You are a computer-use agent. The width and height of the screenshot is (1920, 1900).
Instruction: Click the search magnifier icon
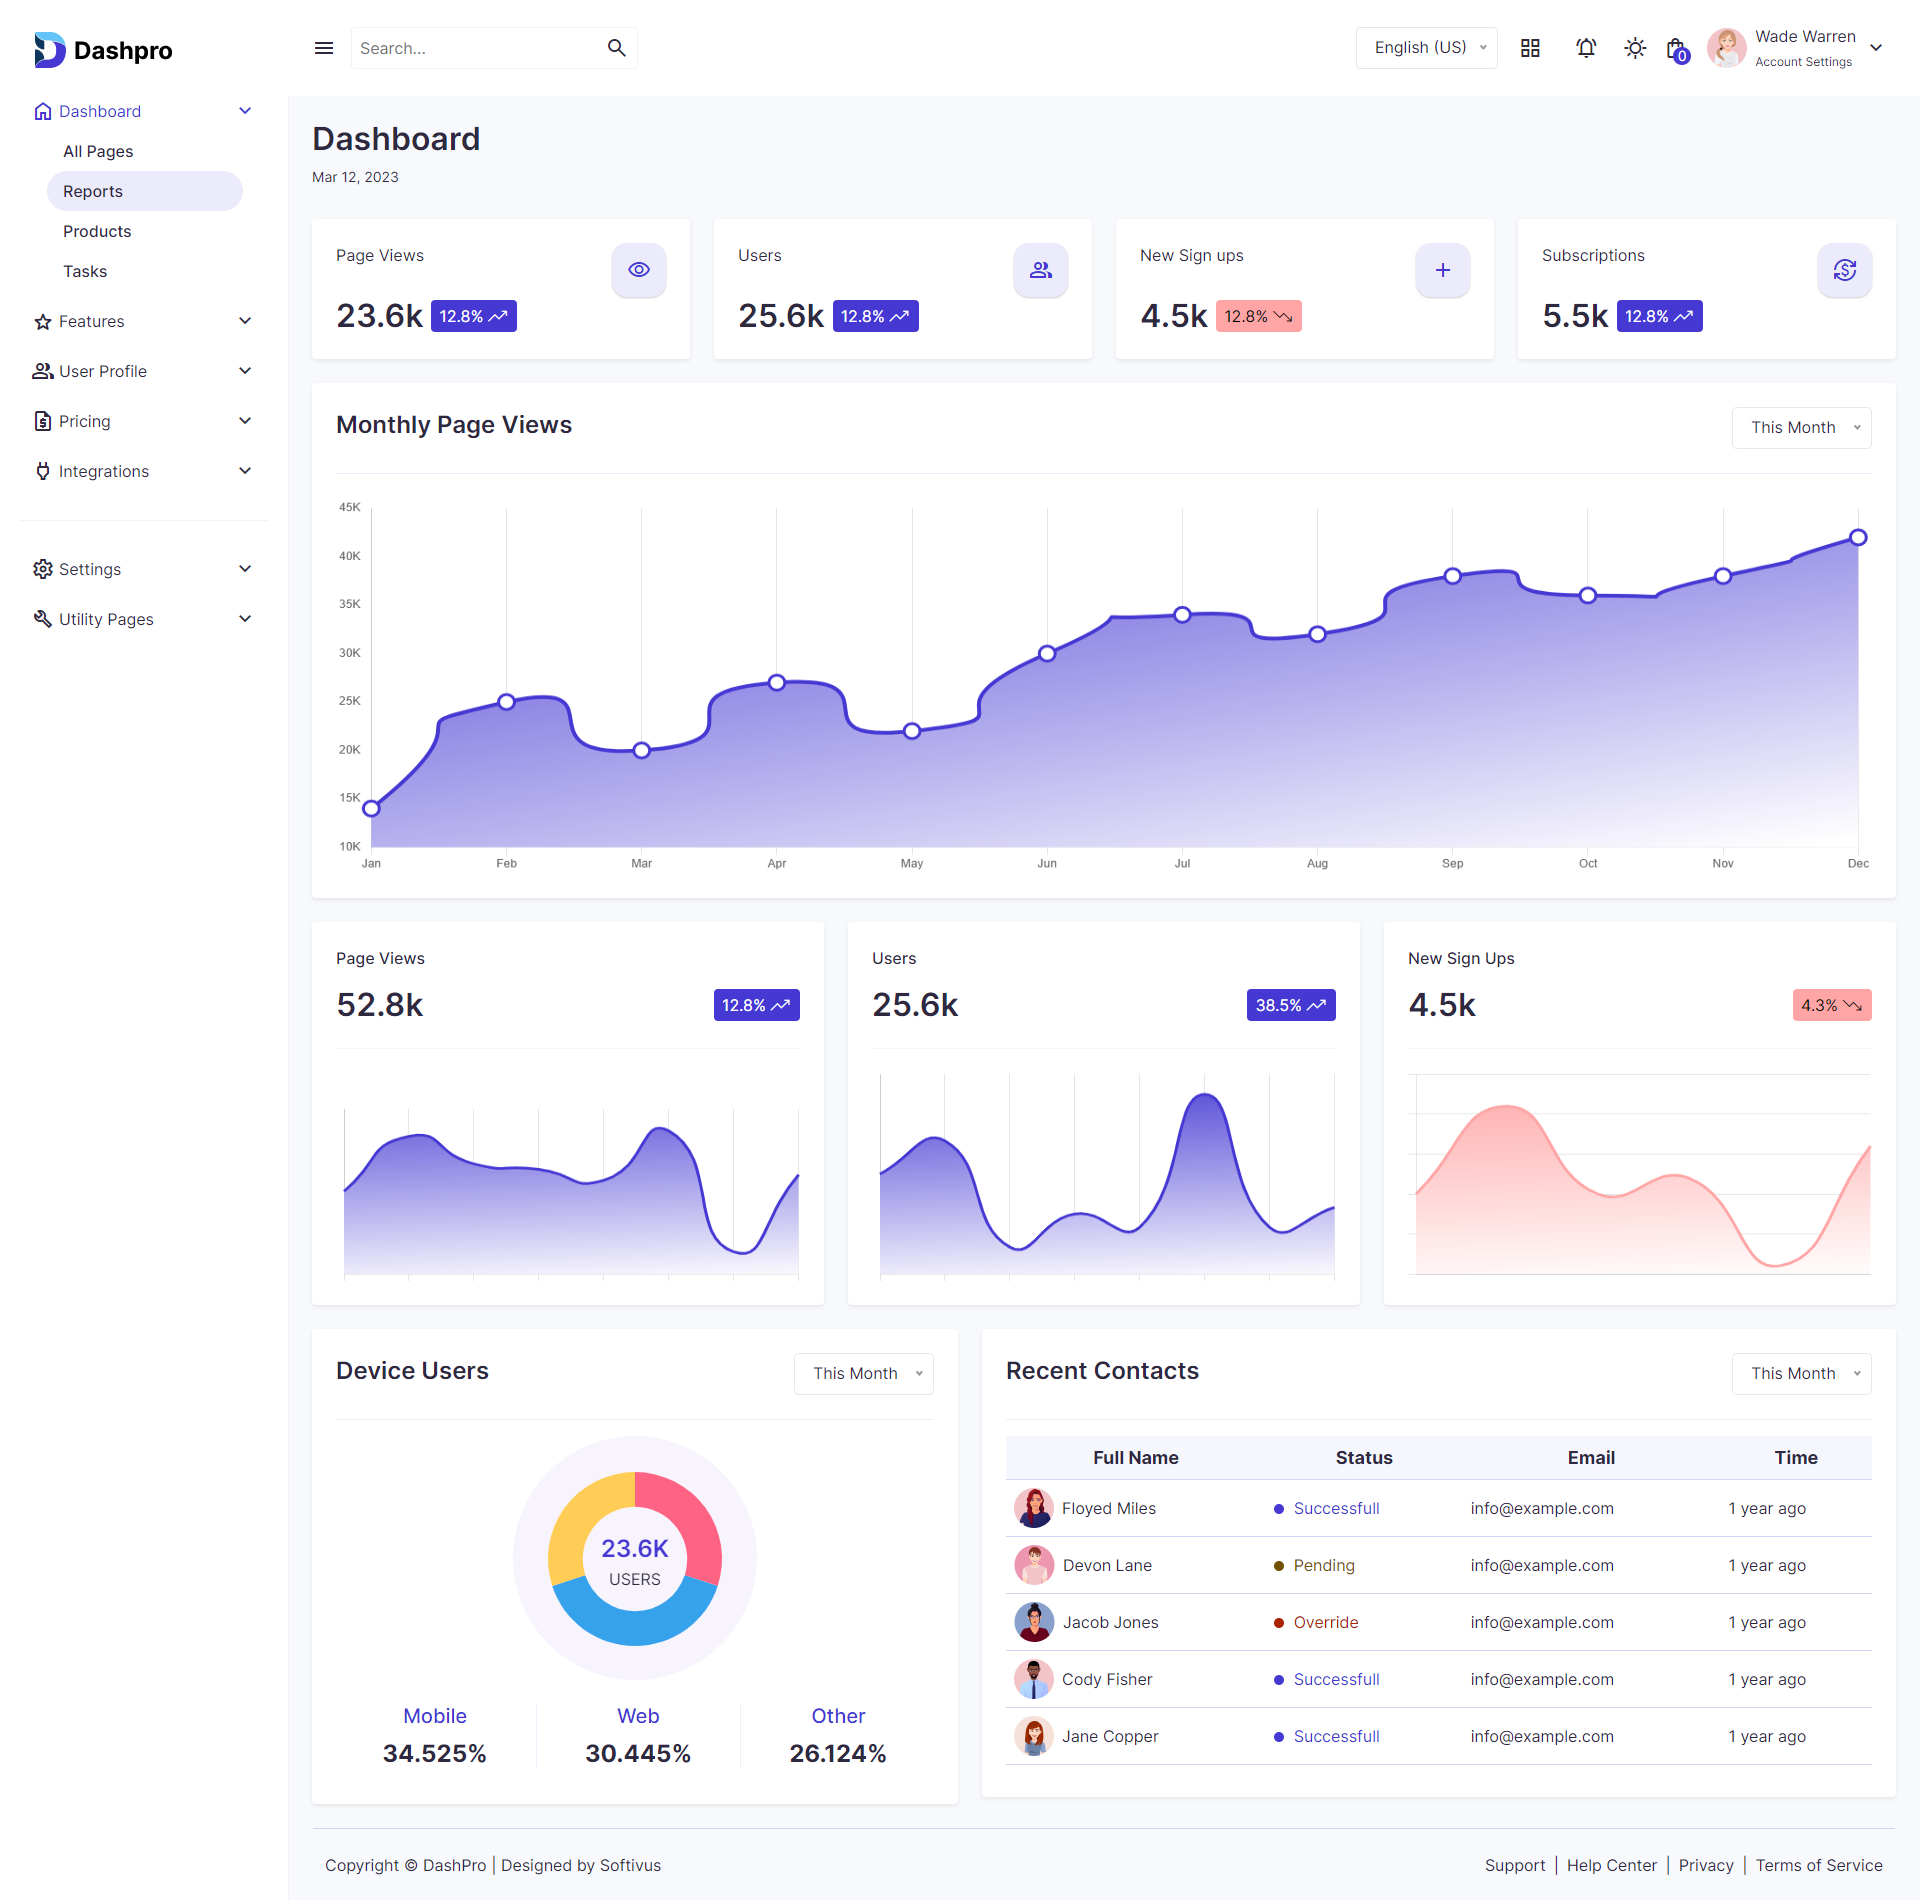coord(616,48)
